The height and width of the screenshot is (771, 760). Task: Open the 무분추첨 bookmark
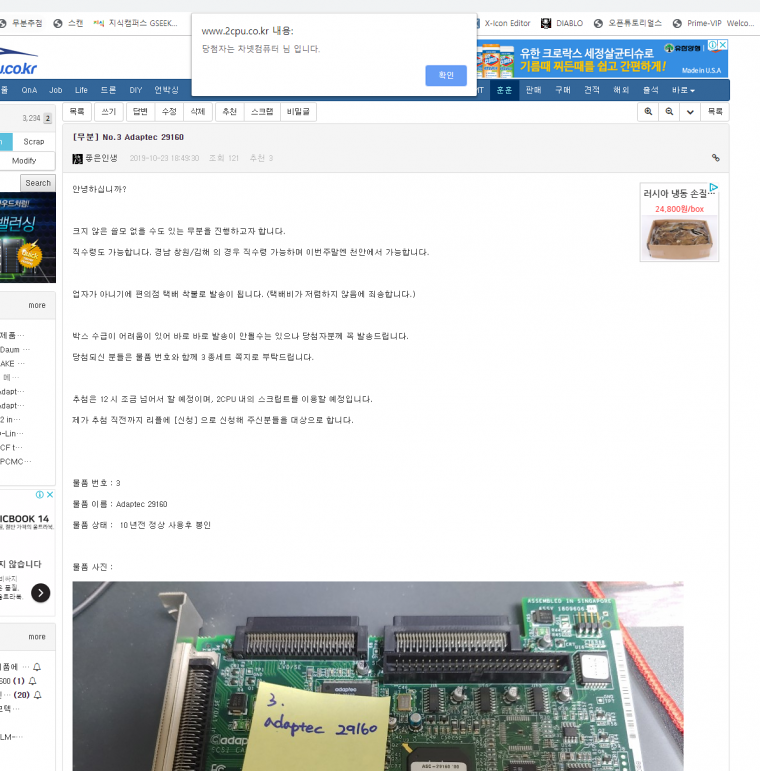tap(21, 23)
